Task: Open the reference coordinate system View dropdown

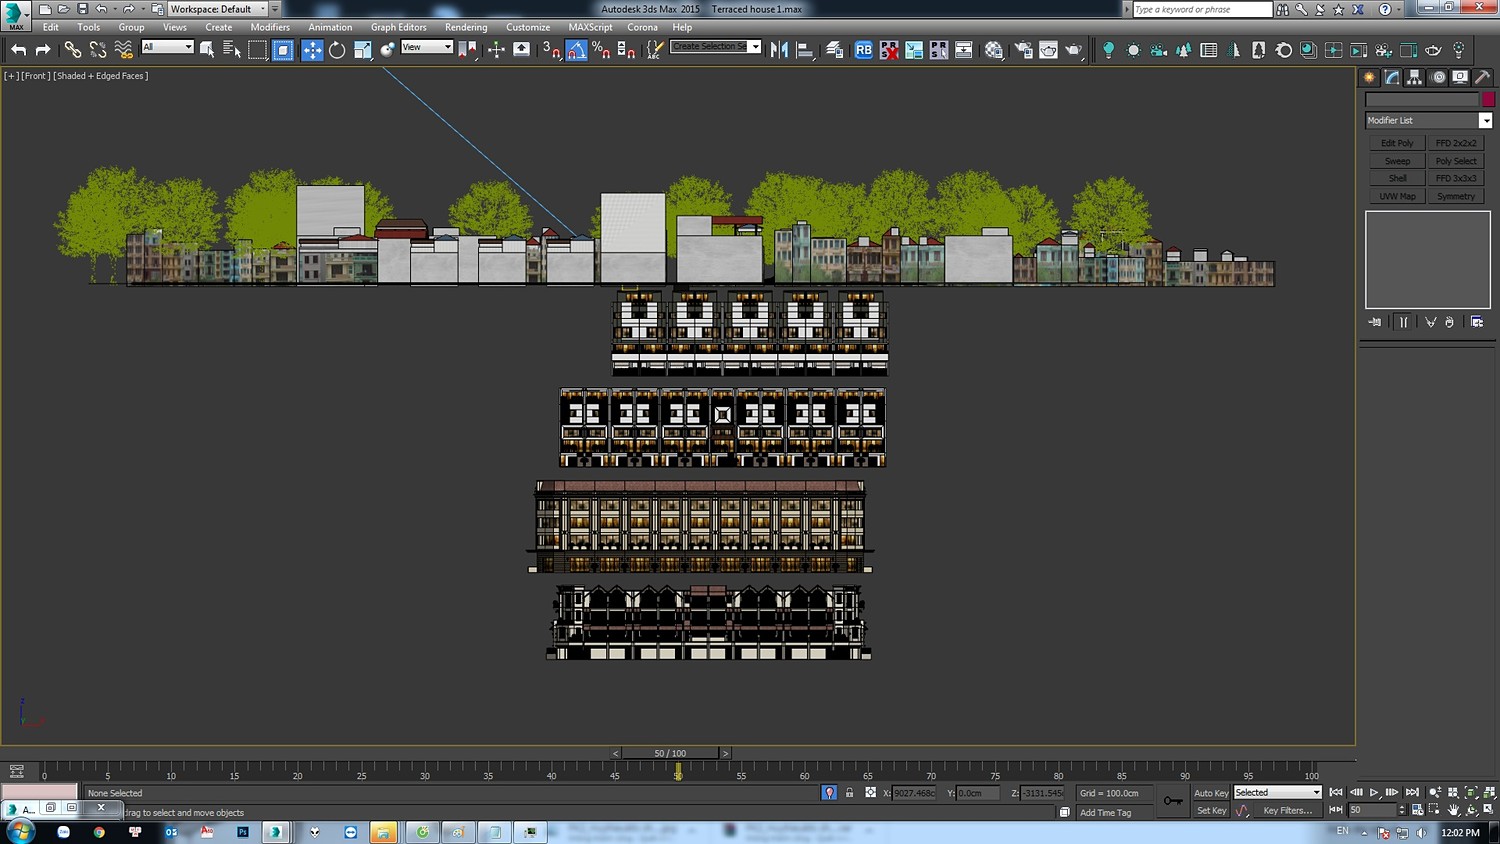Action: tap(427, 47)
